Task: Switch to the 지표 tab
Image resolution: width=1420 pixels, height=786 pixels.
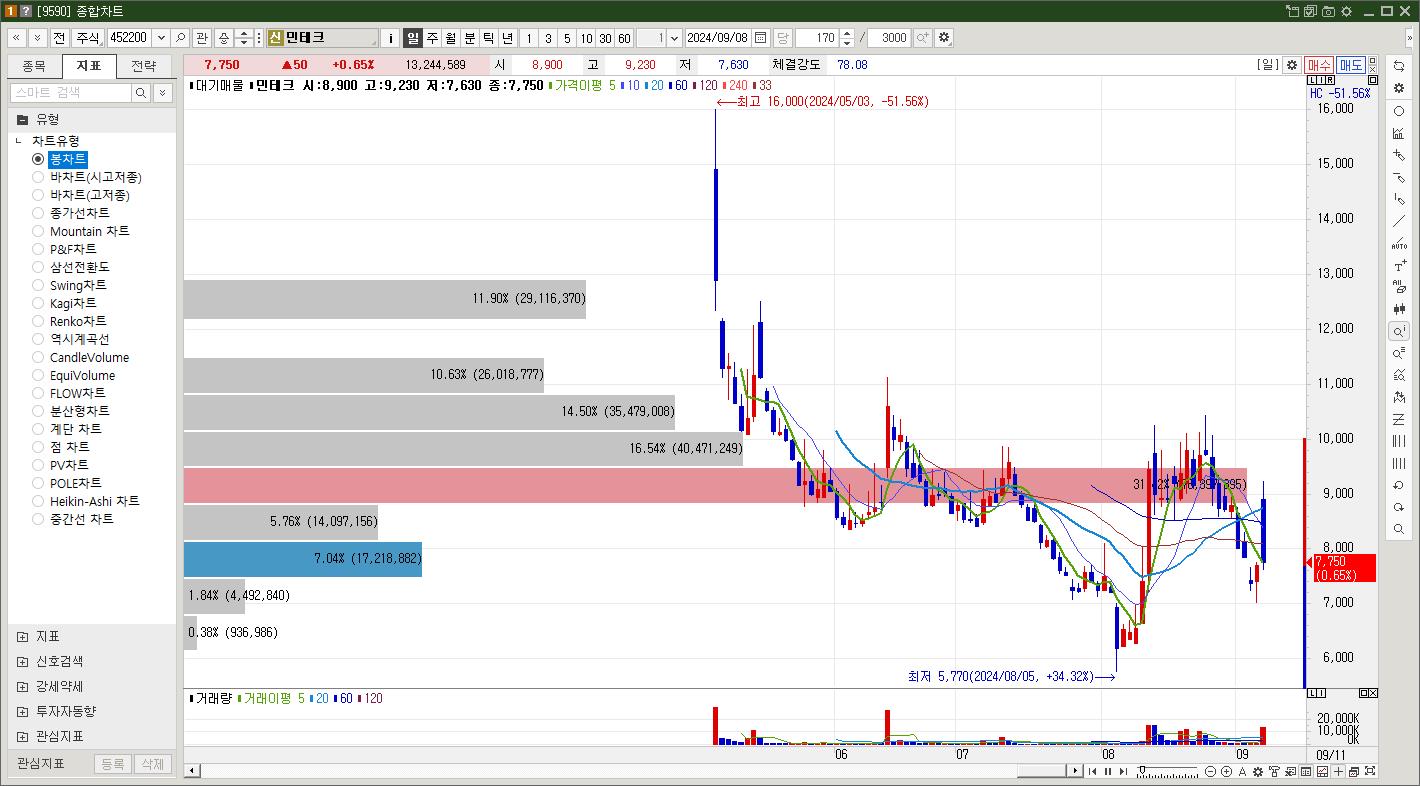Action: pos(89,66)
